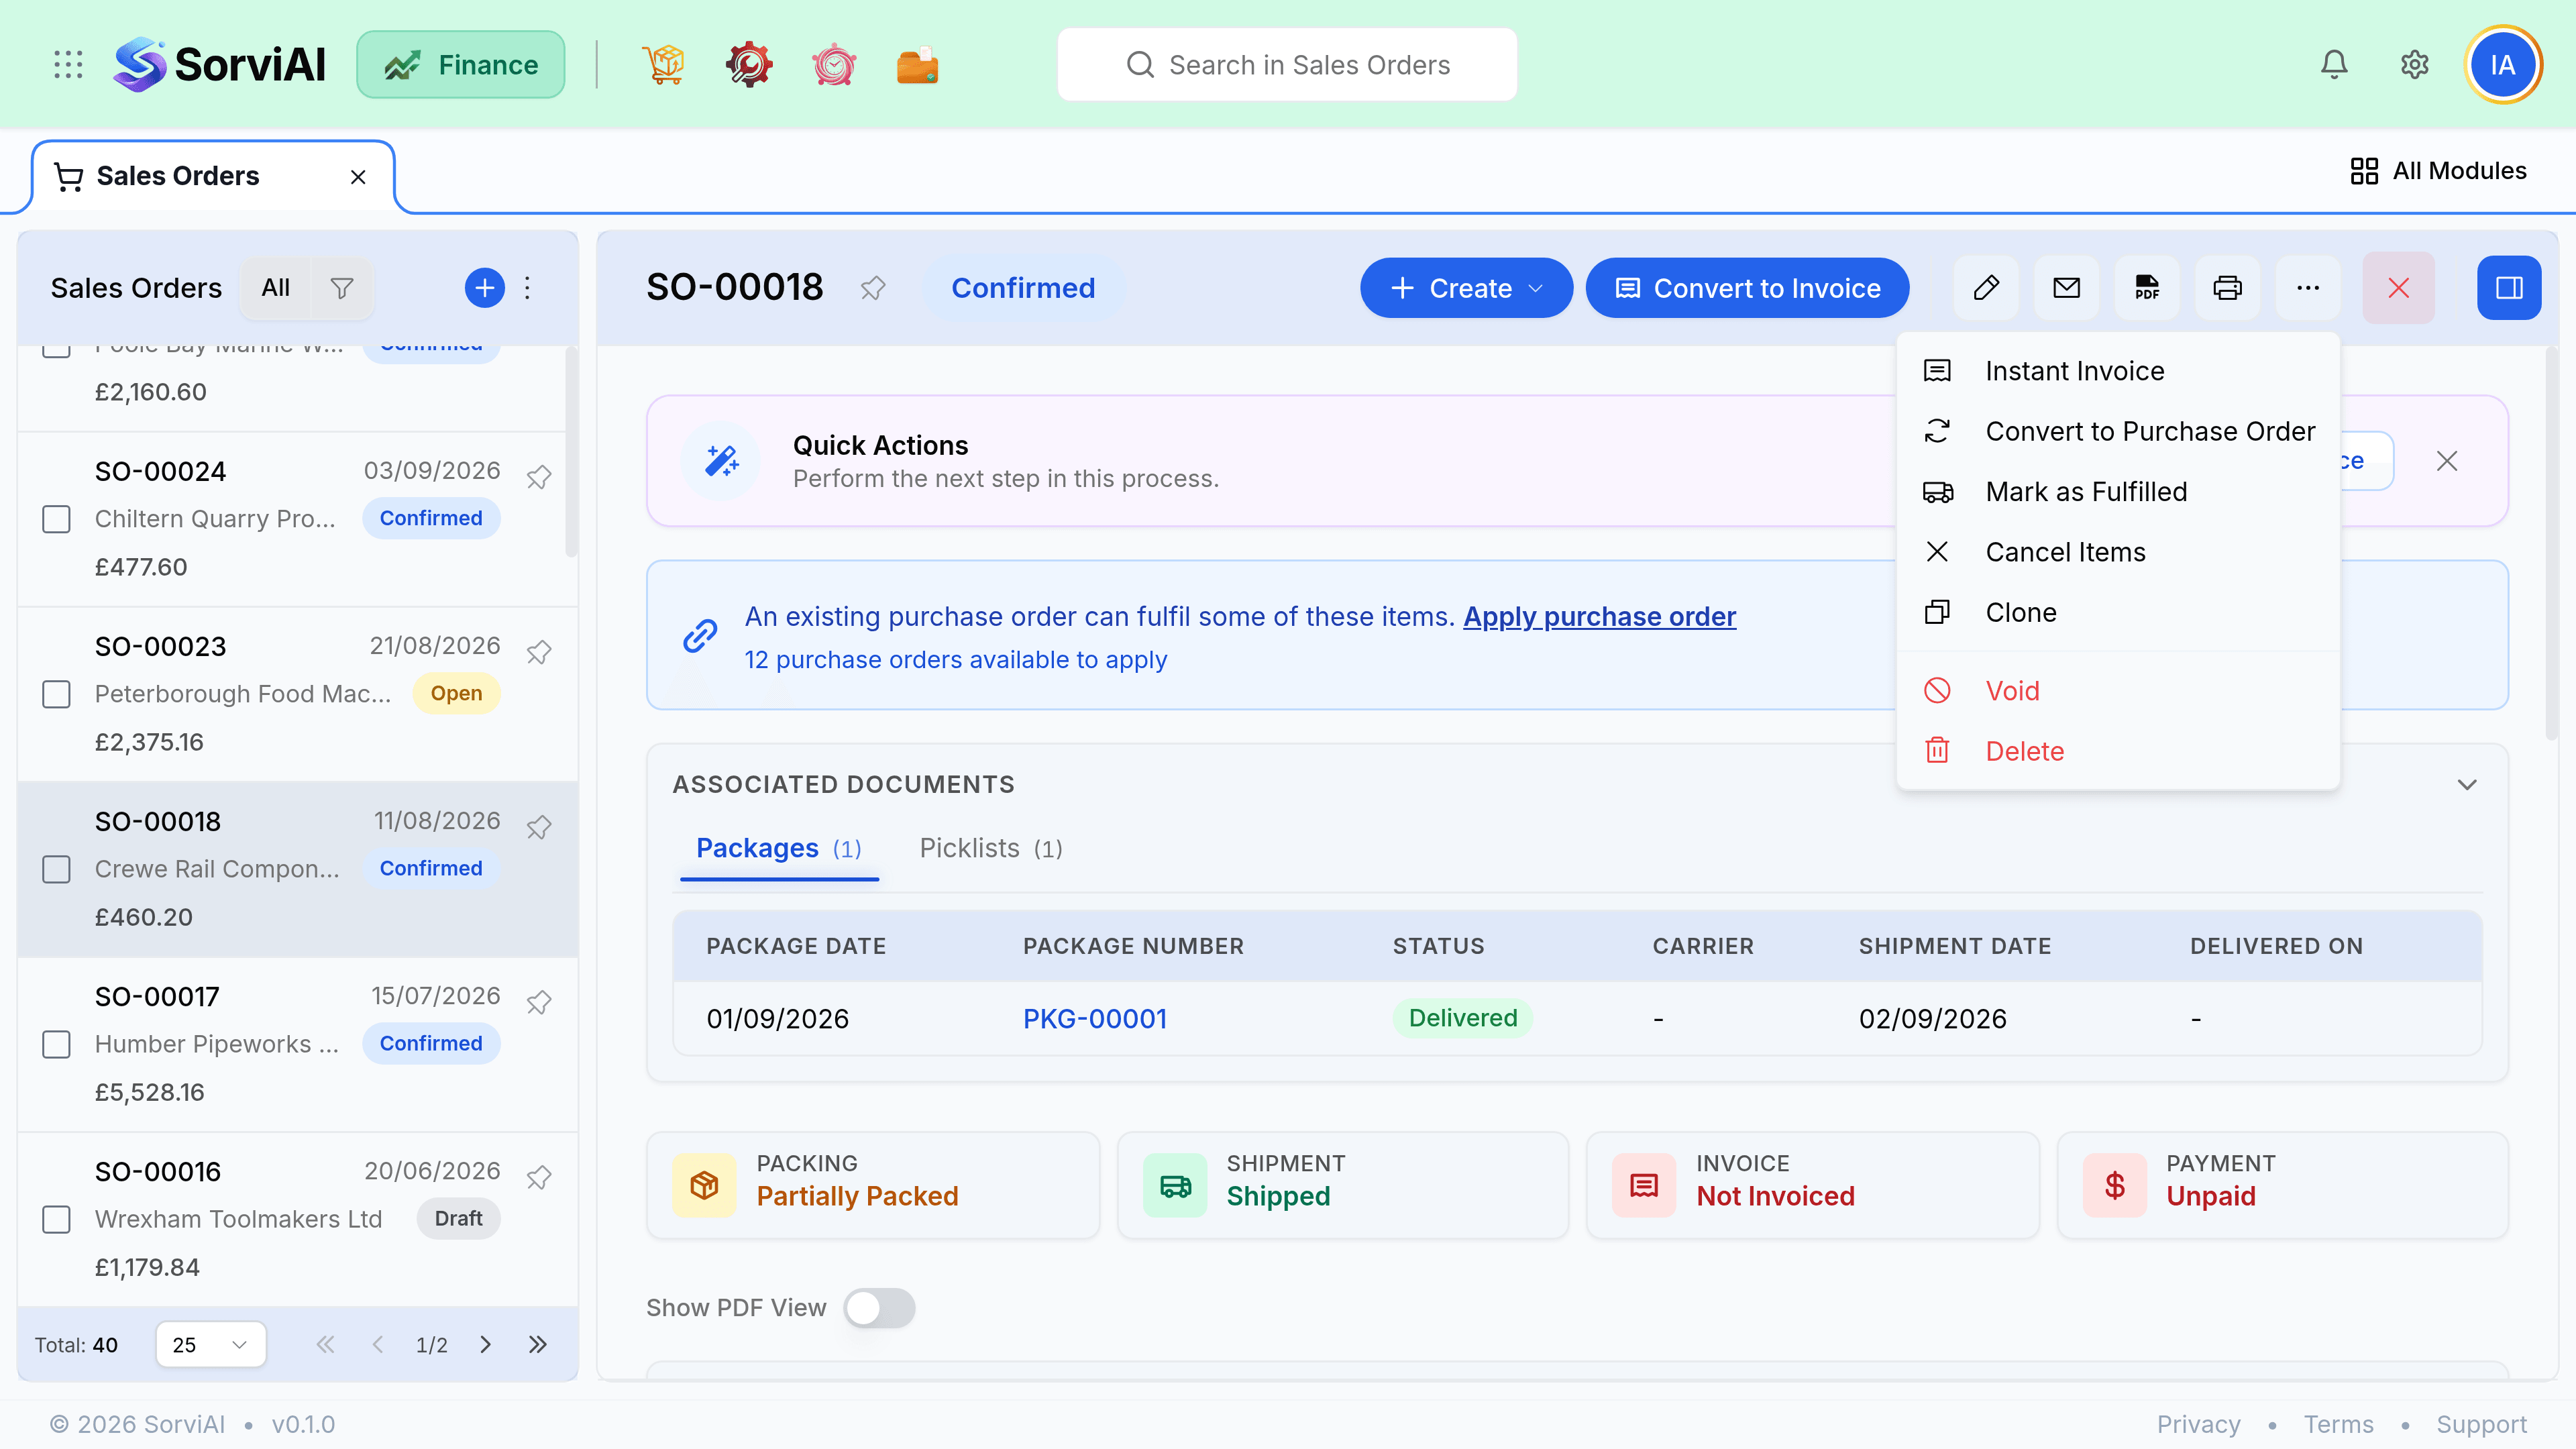The width and height of the screenshot is (2576, 1449).
Task: Select Mark as Fulfilled
Action: 2117,492
